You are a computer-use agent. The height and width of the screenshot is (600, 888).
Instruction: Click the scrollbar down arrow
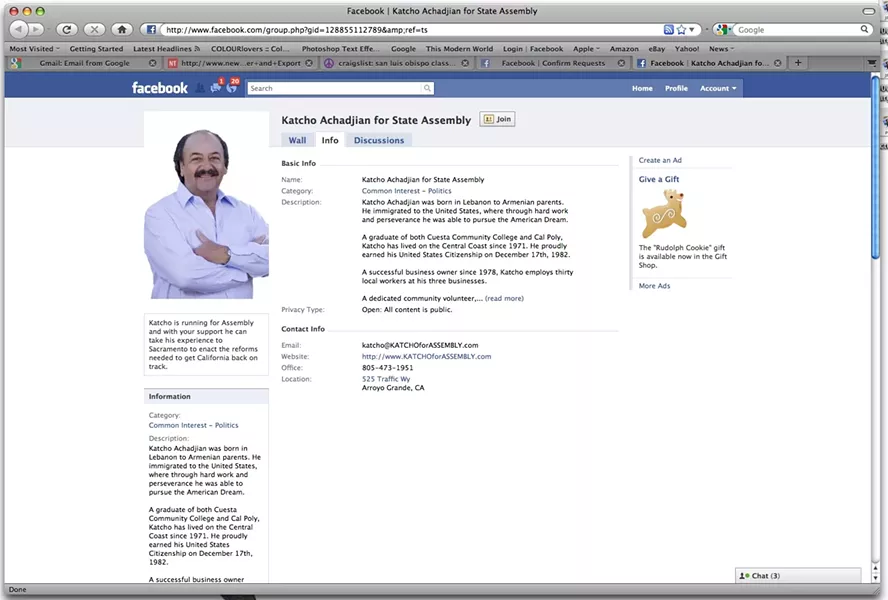point(875,577)
